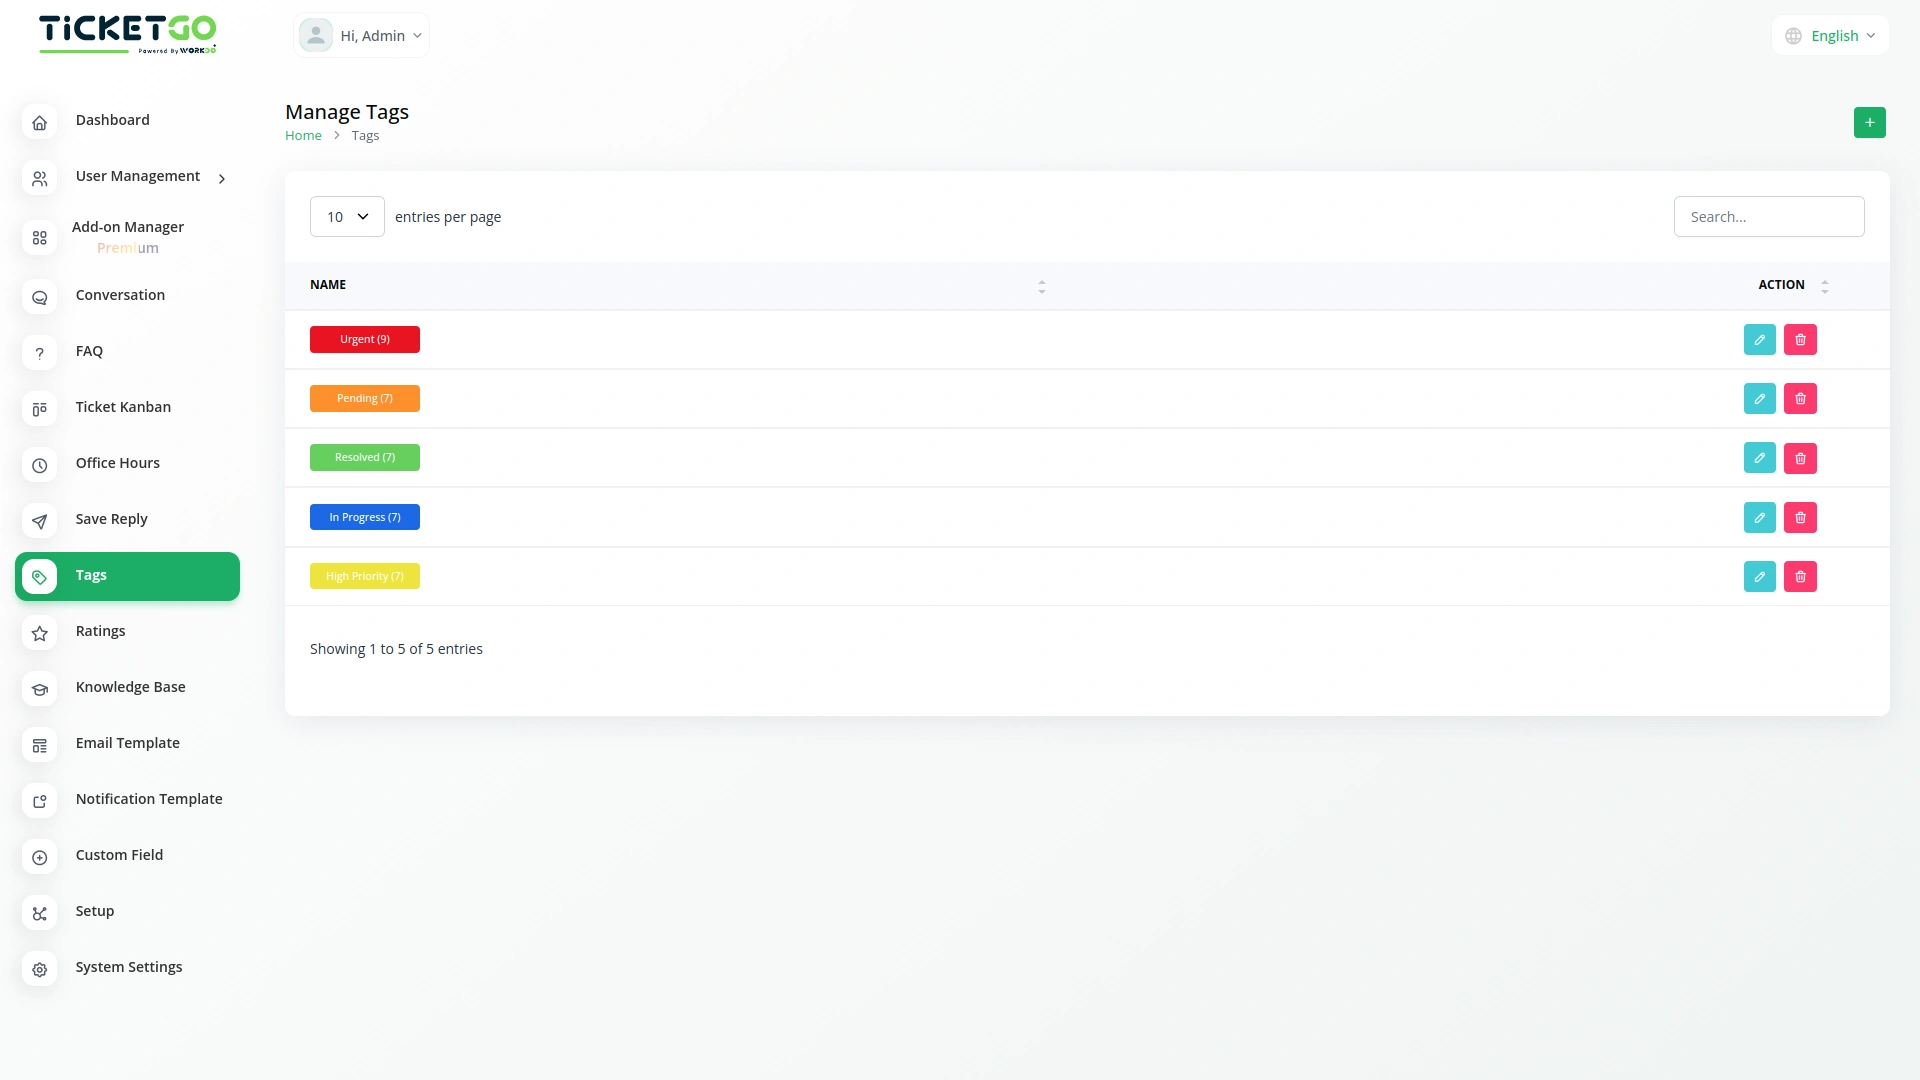This screenshot has height=1080, width=1920.
Task: Go to Email Template in sidebar
Action: pos(127,743)
